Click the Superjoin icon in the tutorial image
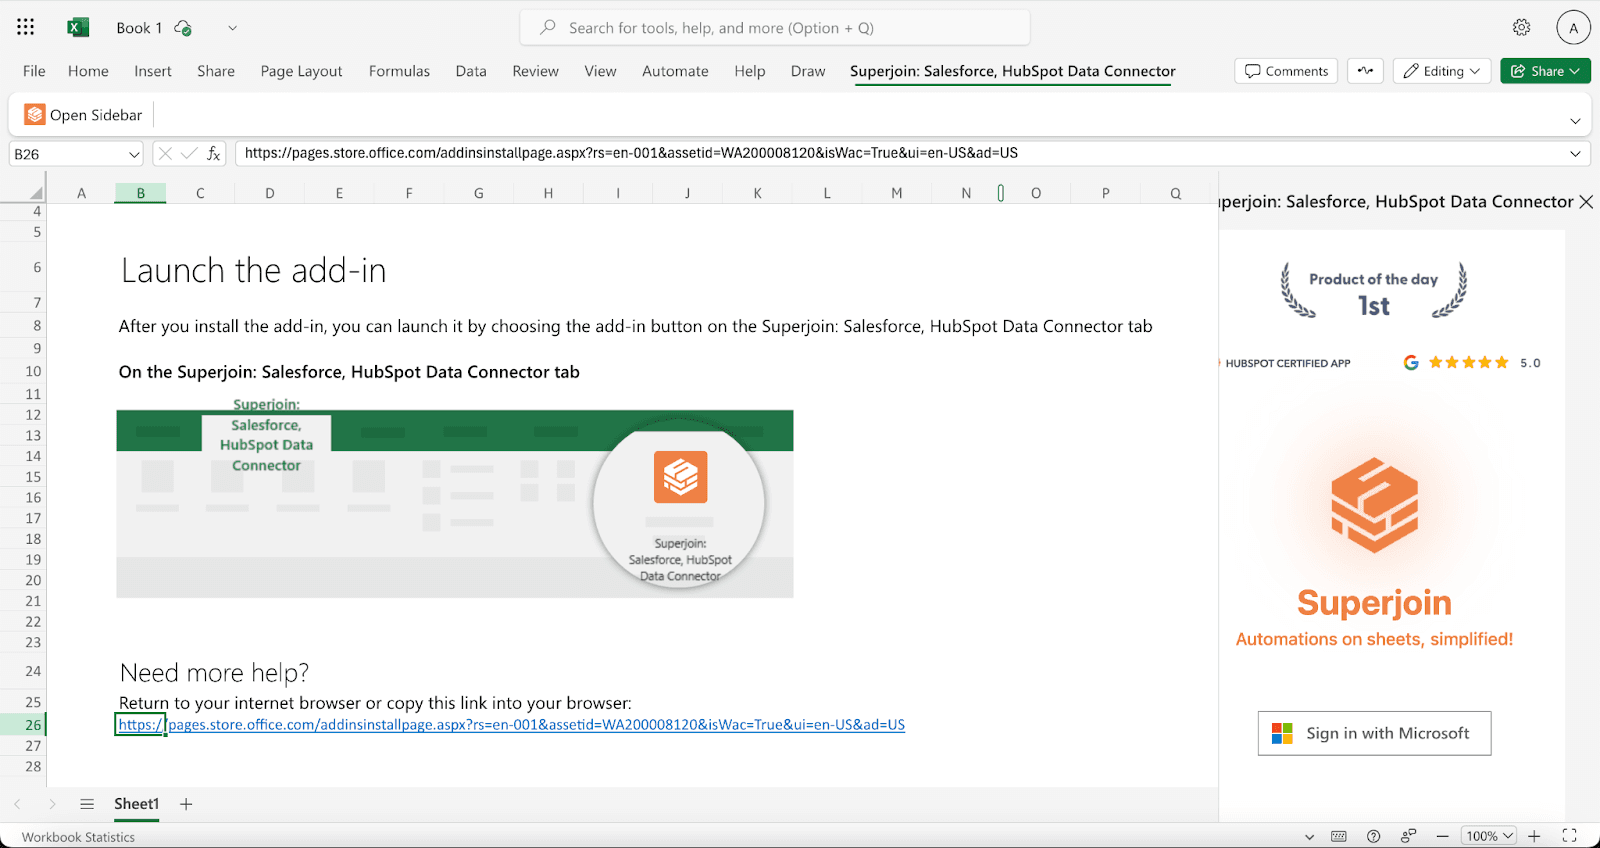The height and width of the screenshot is (848, 1600). tap(680, 476)
